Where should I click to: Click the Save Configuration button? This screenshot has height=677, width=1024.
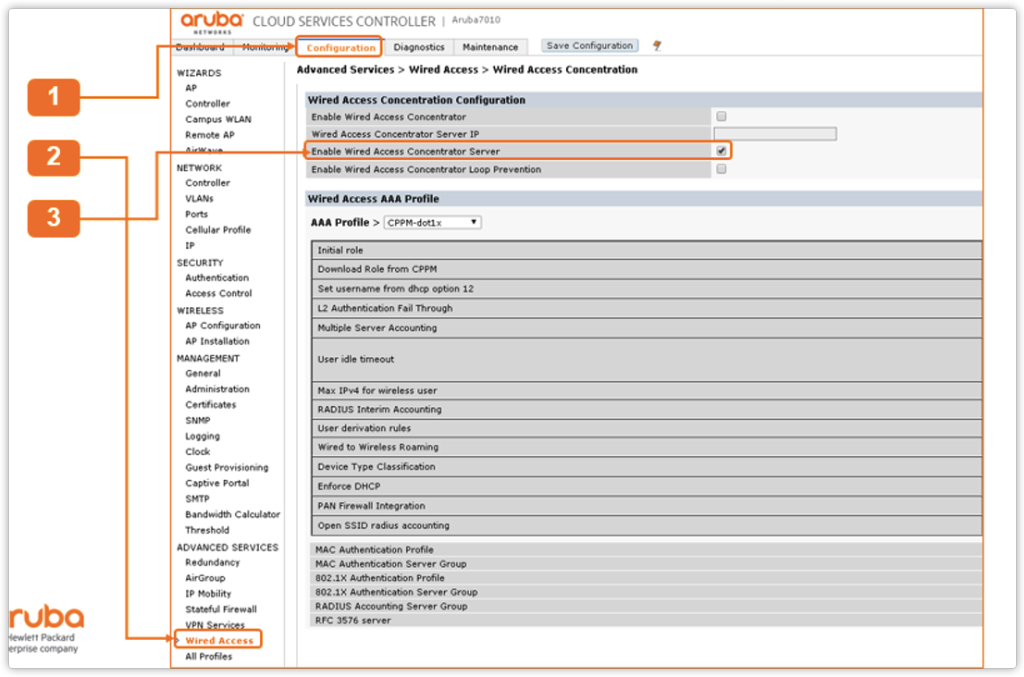590,46
